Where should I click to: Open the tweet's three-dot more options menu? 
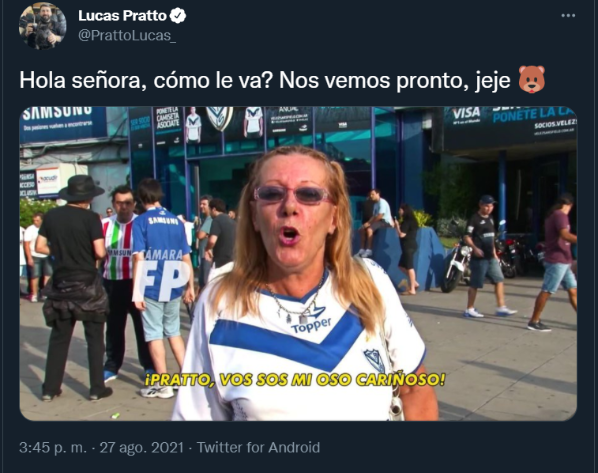click(568, 16)
